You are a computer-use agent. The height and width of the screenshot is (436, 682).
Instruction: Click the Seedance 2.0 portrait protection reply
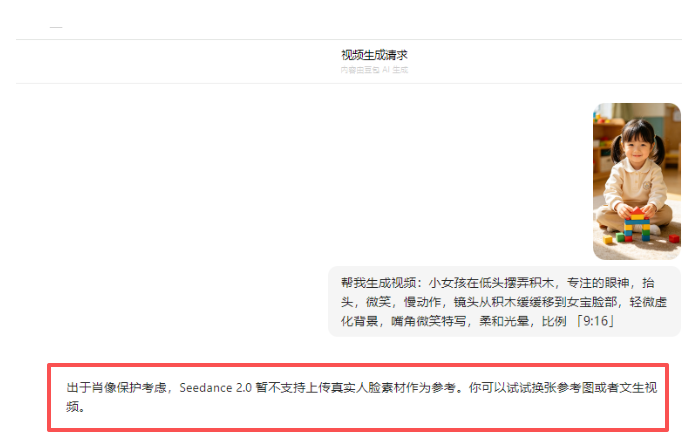[x=361, y=397]
